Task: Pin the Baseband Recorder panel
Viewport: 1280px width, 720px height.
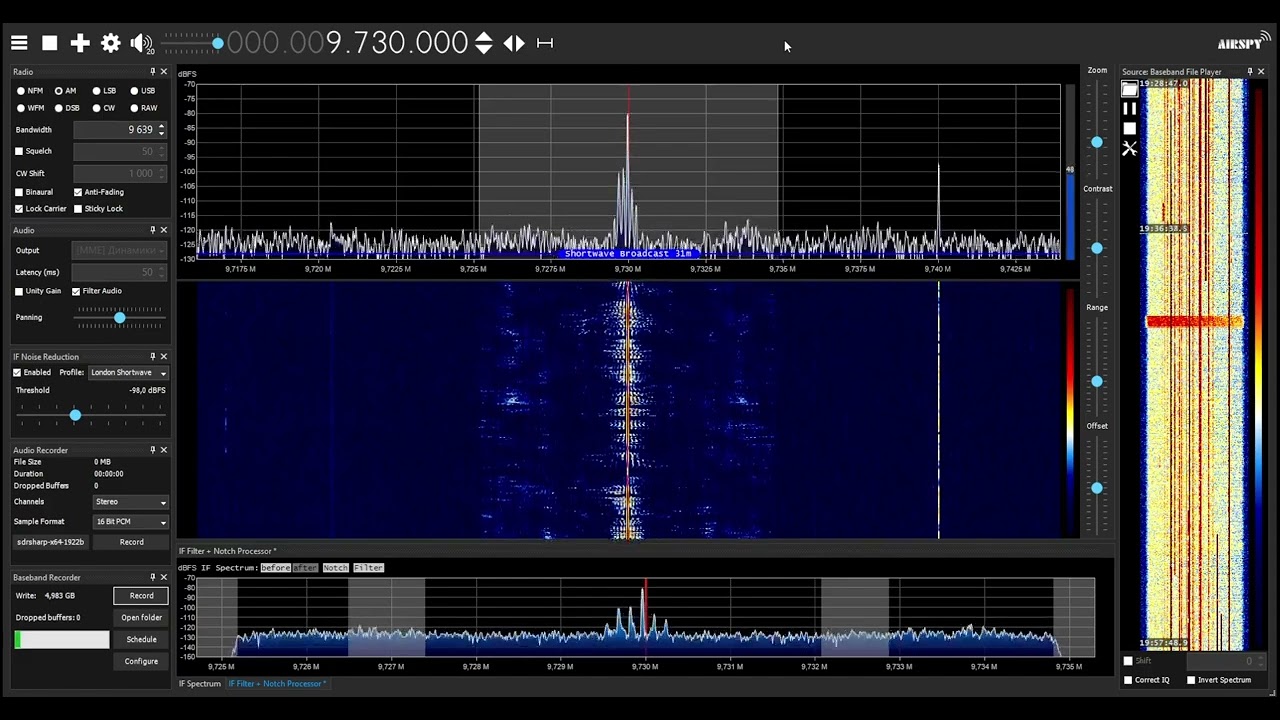Action: [153, 577]
